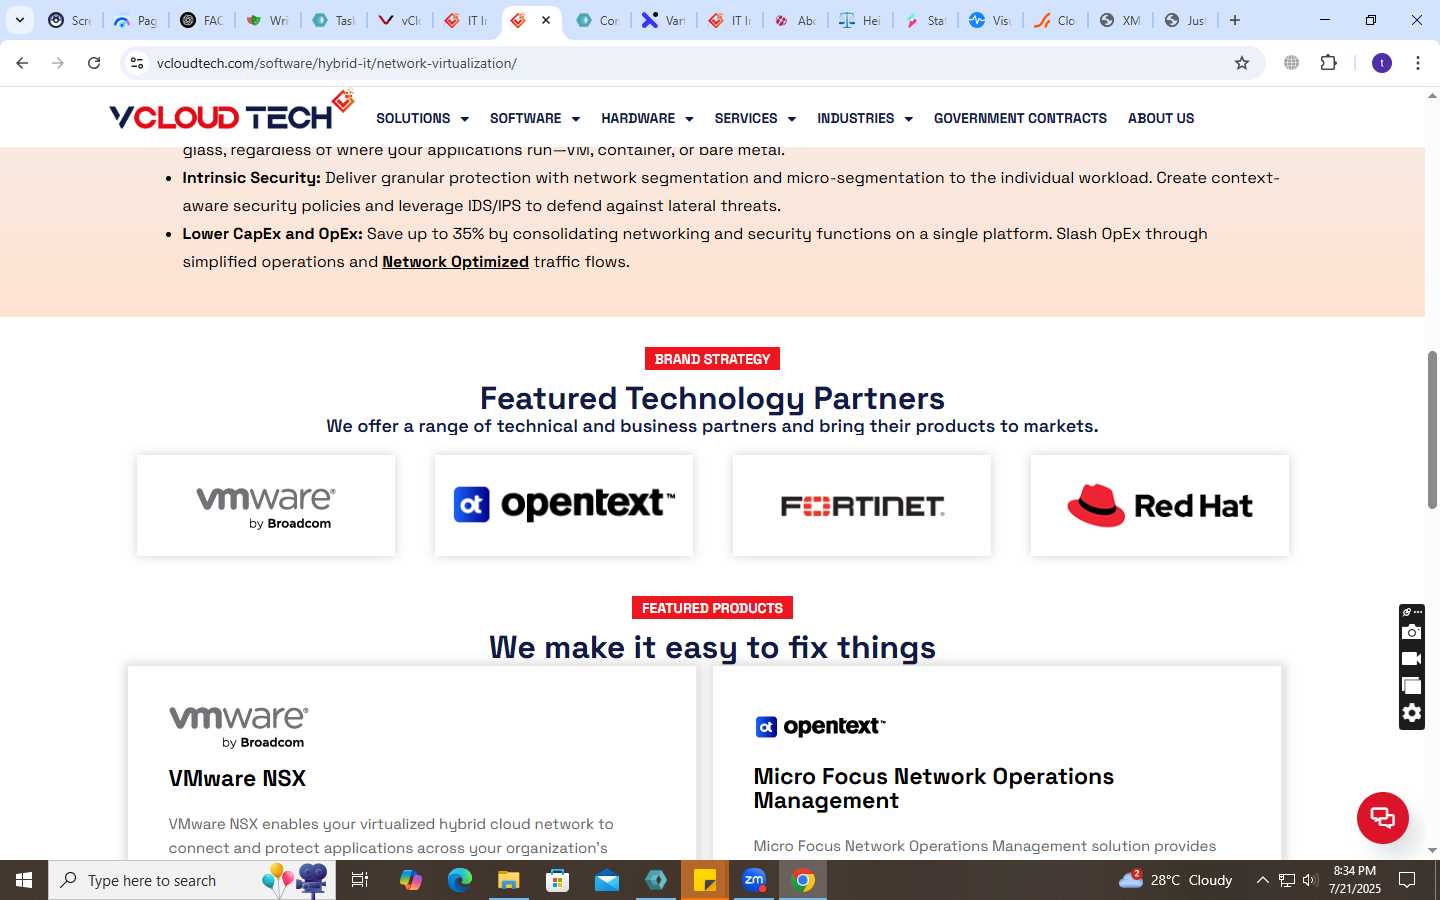The image size is (1440, 900).
Task: Open Task View from the taskbar
Action: click(360, 880)
